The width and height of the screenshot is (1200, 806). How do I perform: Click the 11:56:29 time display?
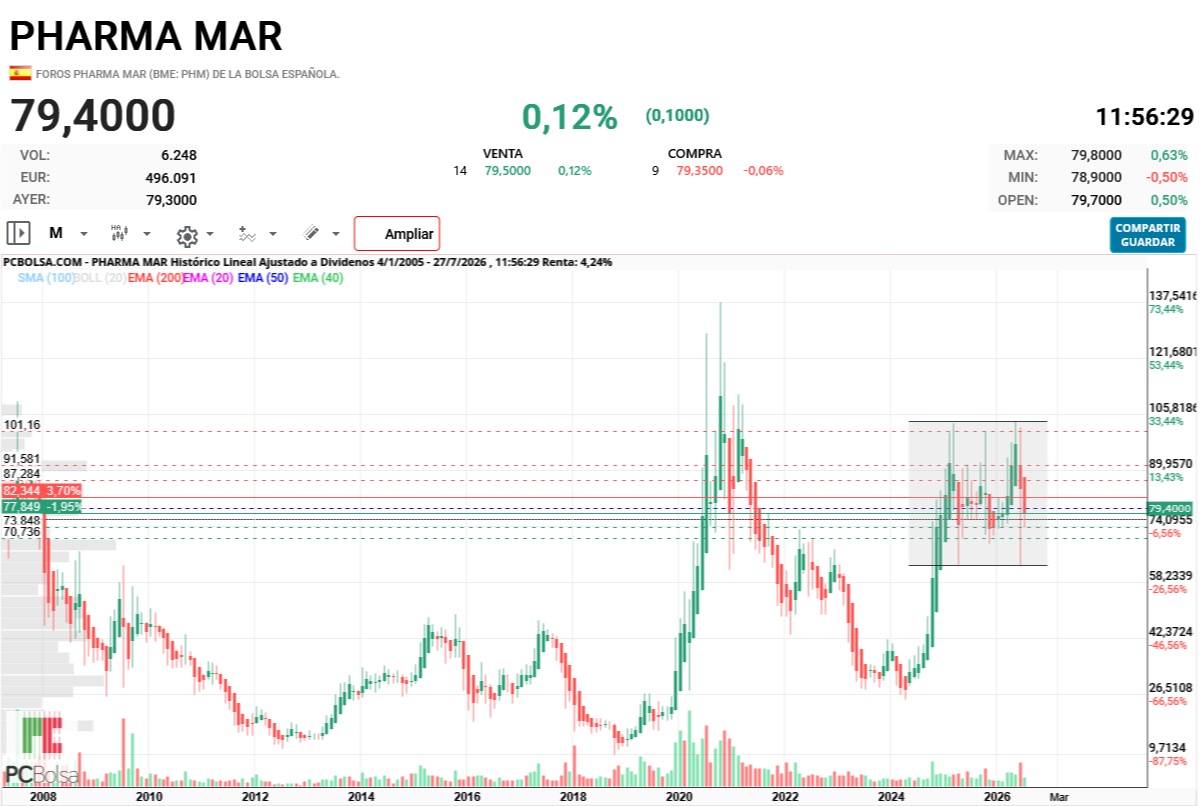pos(1145,116)
